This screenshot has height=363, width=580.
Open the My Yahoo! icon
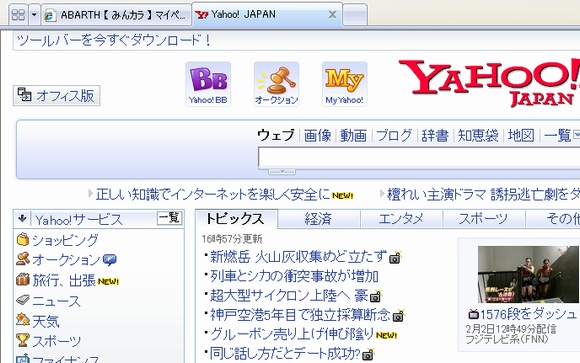[344, 84]
